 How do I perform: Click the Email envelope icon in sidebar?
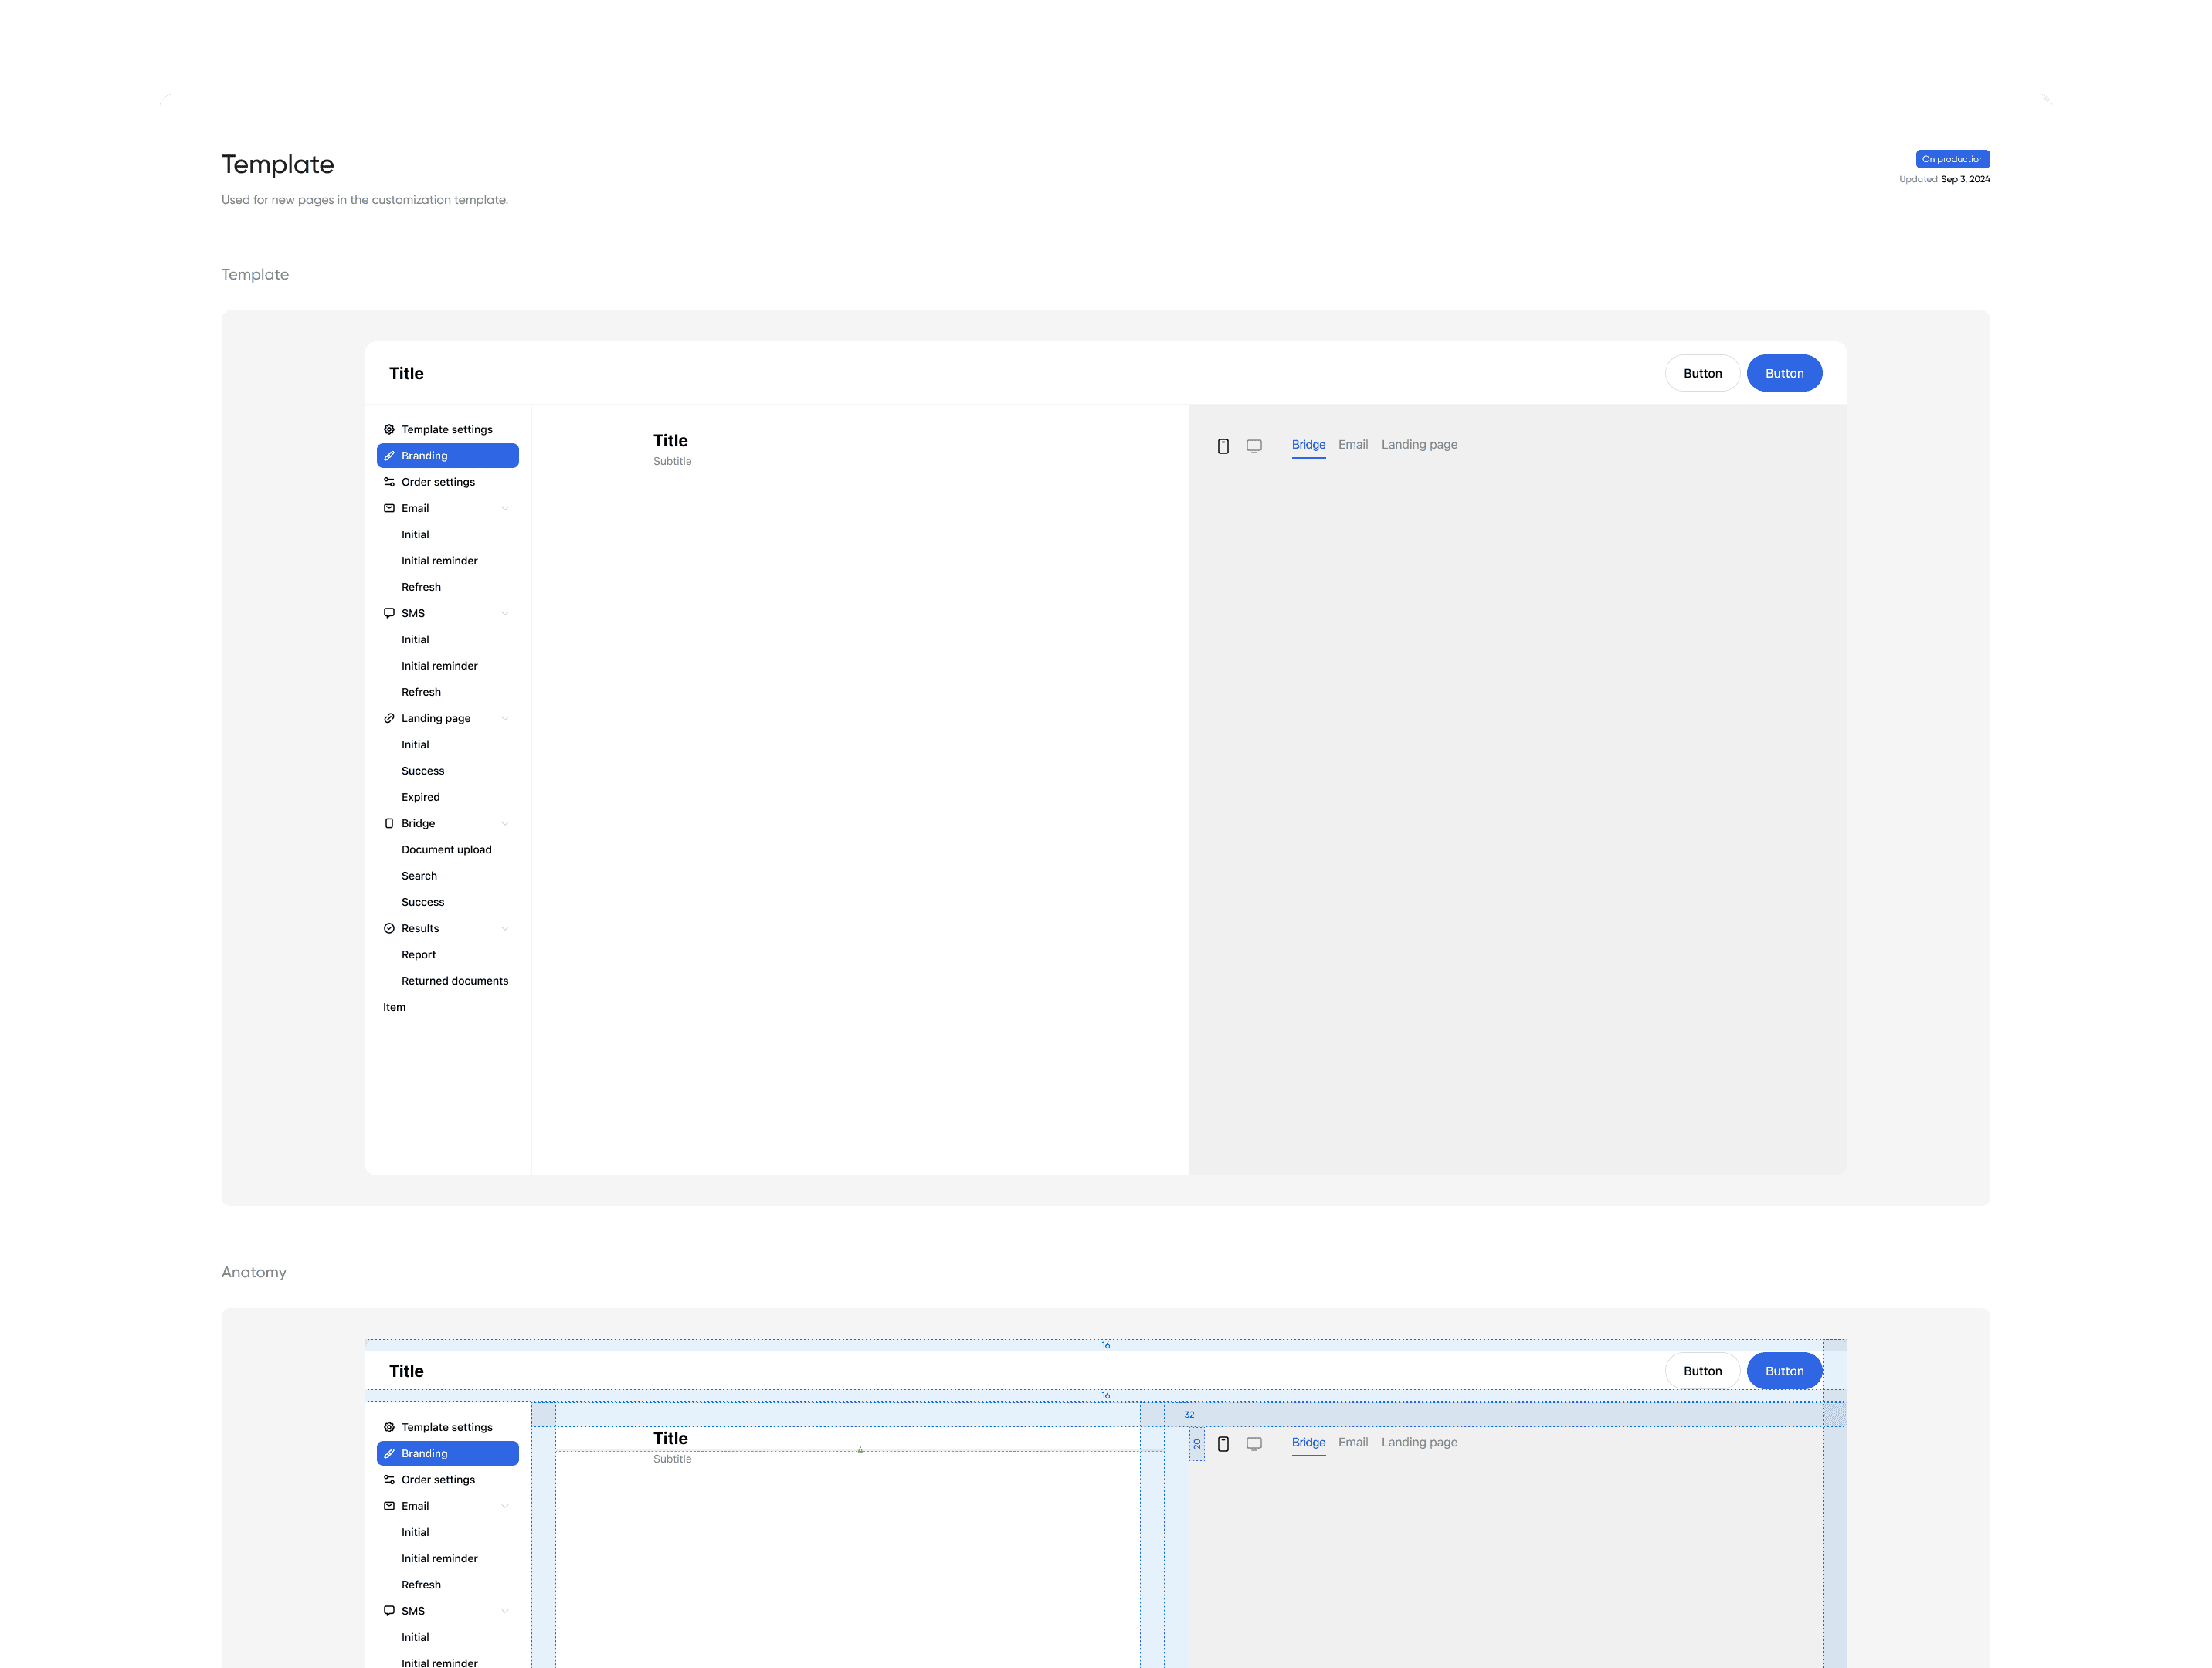(x=389, y=508)
